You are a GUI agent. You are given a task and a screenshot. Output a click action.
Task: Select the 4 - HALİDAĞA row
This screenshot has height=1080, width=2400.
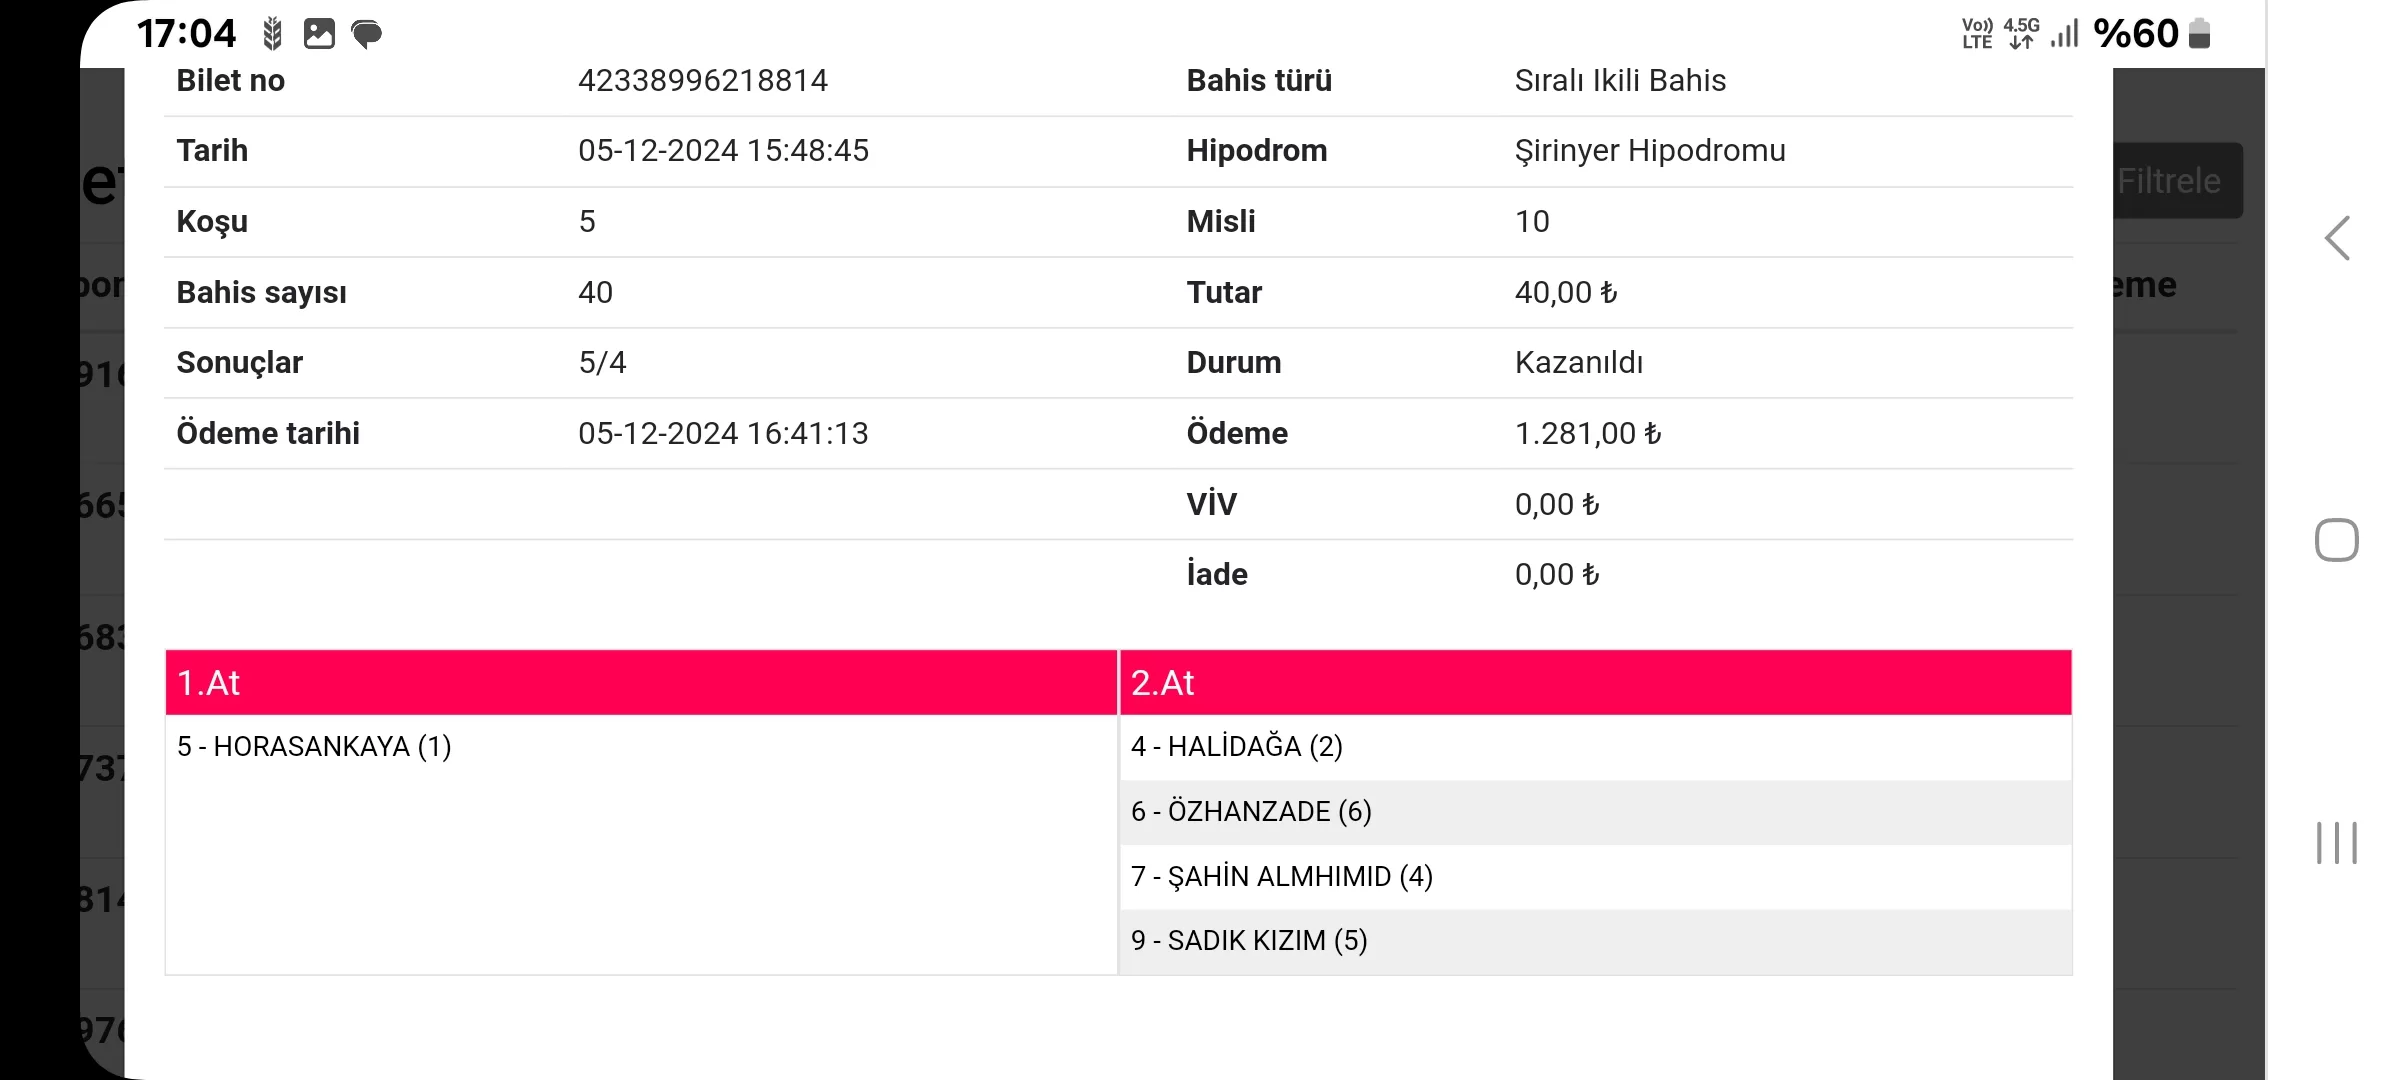(x=1237, y=747)
